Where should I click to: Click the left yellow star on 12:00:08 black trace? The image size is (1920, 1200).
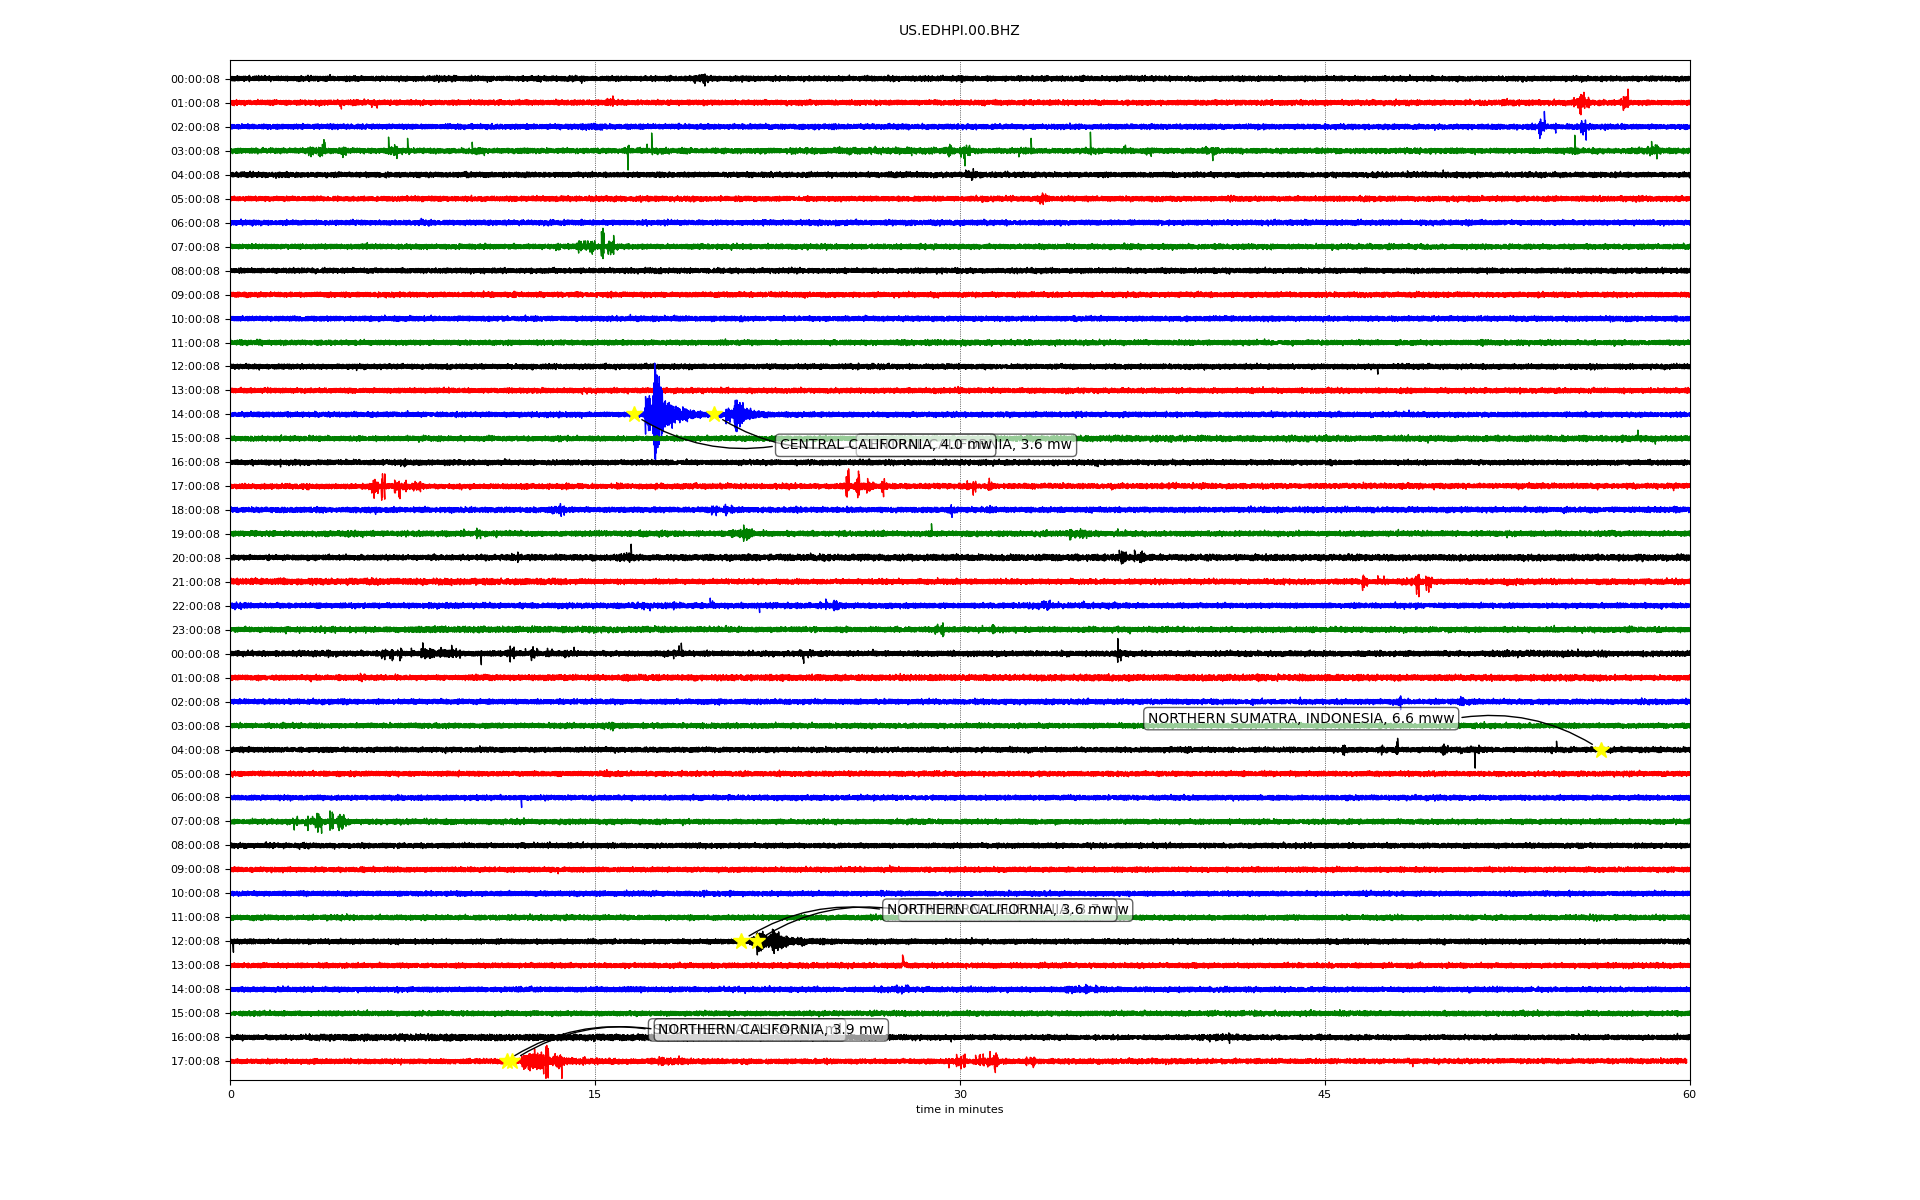(x=741, y=940)
